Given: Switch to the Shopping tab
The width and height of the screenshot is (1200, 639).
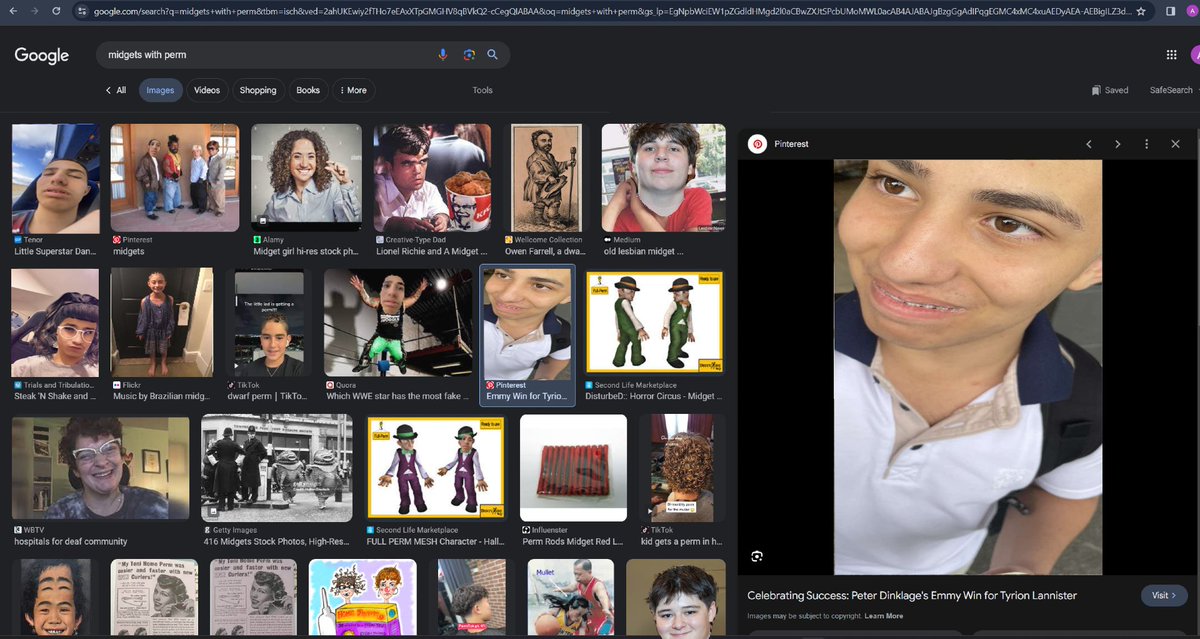Looking at the screenshot, I should [x=257, y=90].
